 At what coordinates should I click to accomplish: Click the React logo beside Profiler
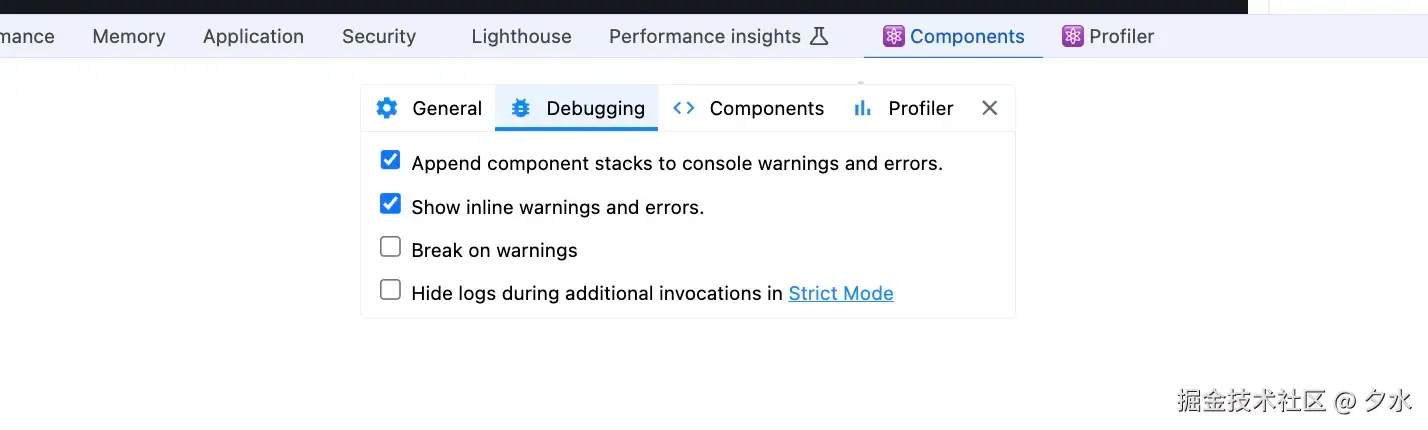[x=1073, y=36]
